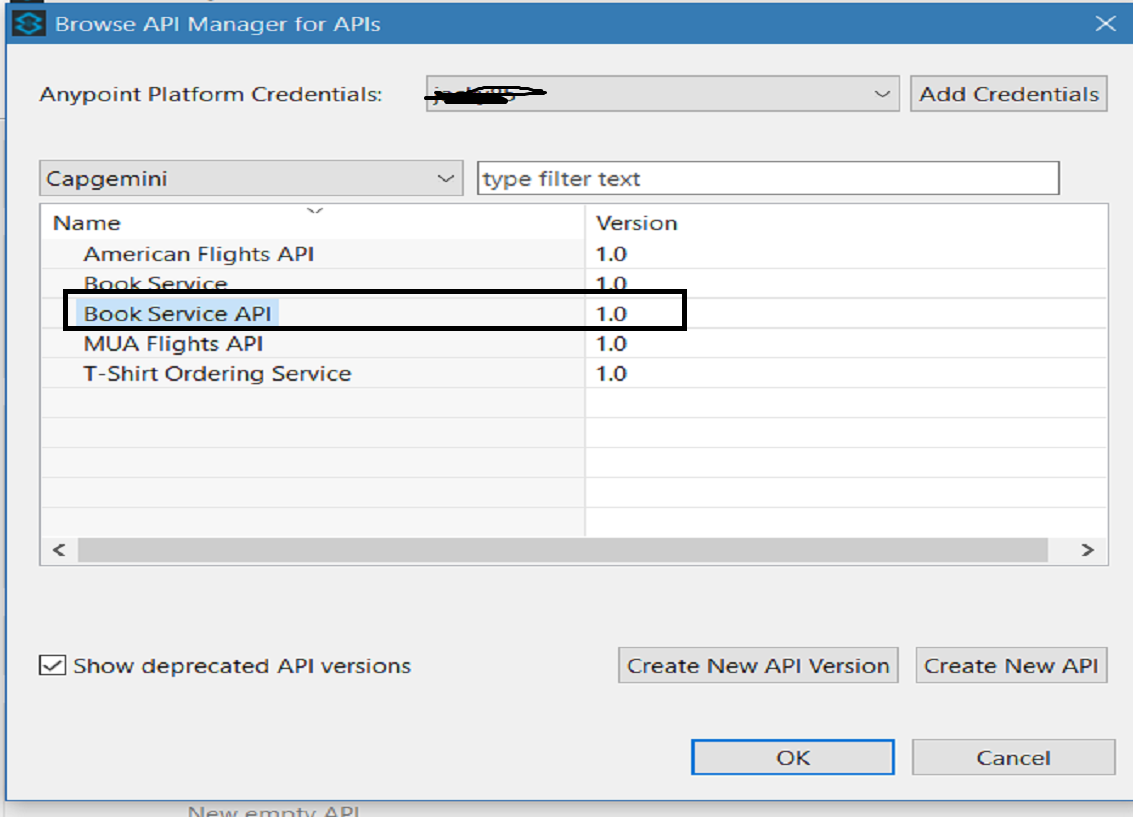Click the horizontal scrollbar track

tap(562, 550)
